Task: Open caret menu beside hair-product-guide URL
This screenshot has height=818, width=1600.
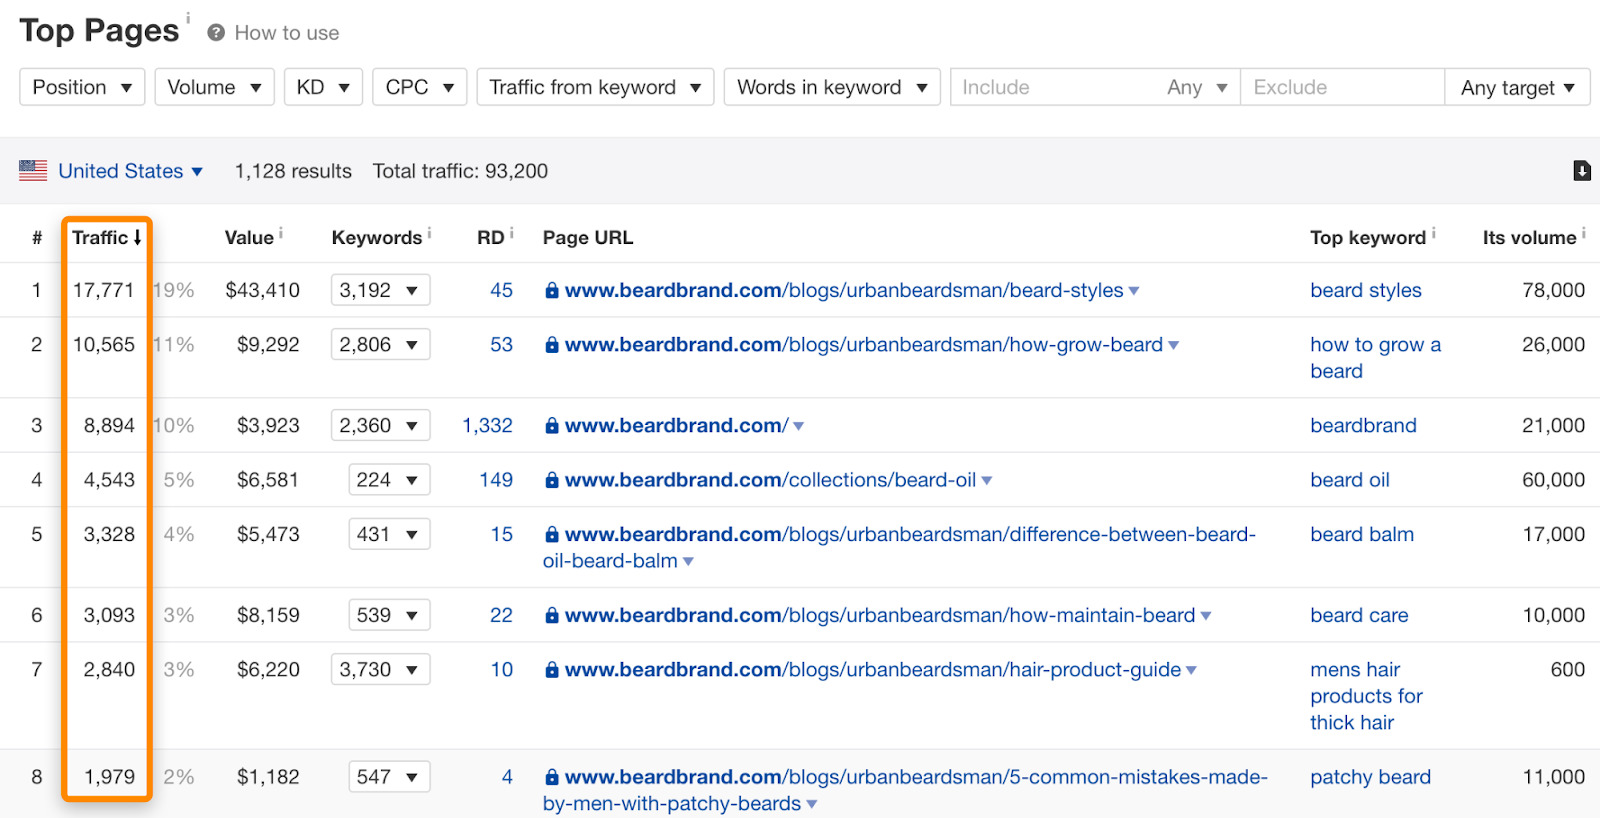Action: 1191,670
